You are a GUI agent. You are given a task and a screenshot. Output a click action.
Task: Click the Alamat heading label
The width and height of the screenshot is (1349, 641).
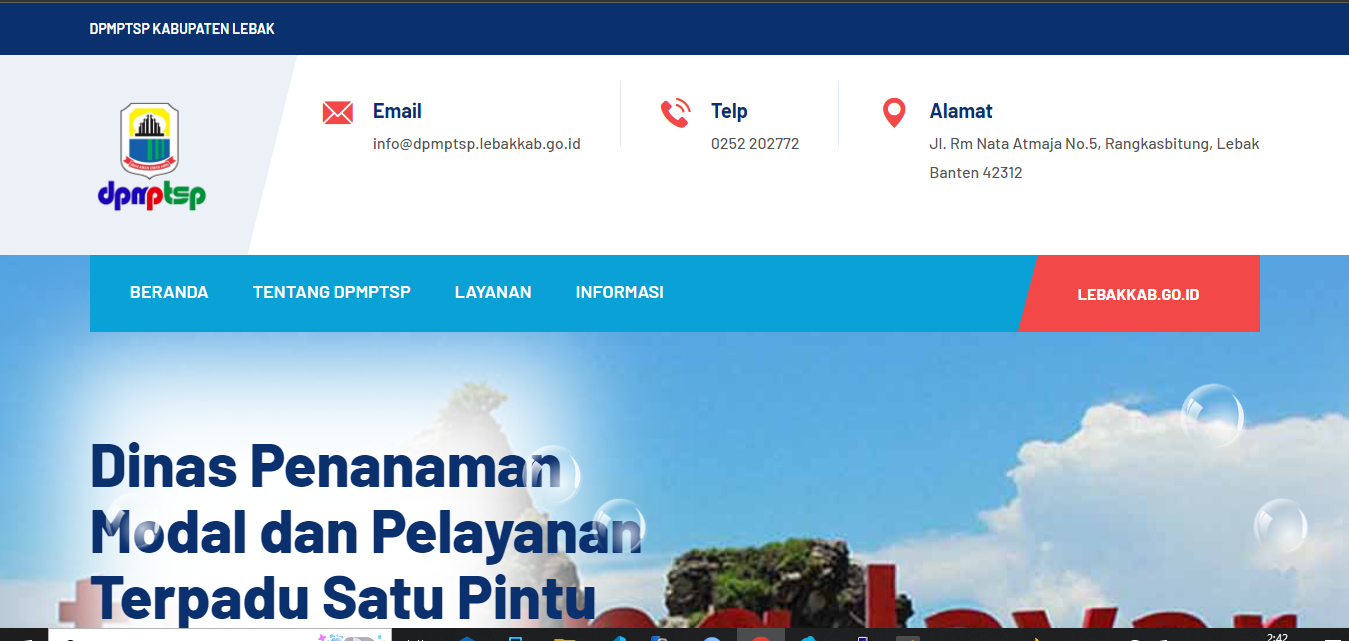pos(961,111)
